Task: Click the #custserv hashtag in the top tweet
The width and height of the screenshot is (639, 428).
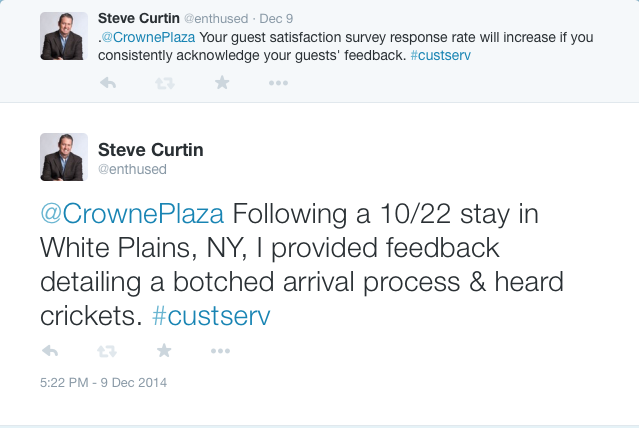Action: click(440, 55)
